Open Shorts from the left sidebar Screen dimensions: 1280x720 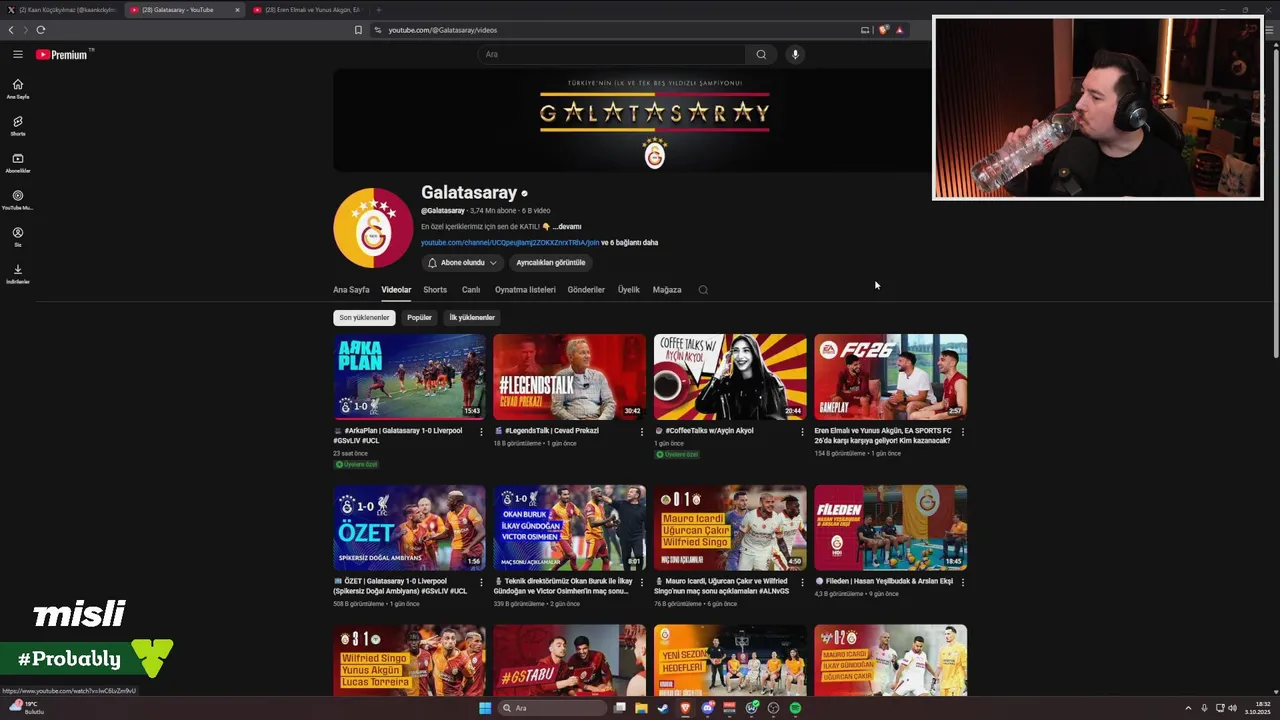click(x=18, y=126)
